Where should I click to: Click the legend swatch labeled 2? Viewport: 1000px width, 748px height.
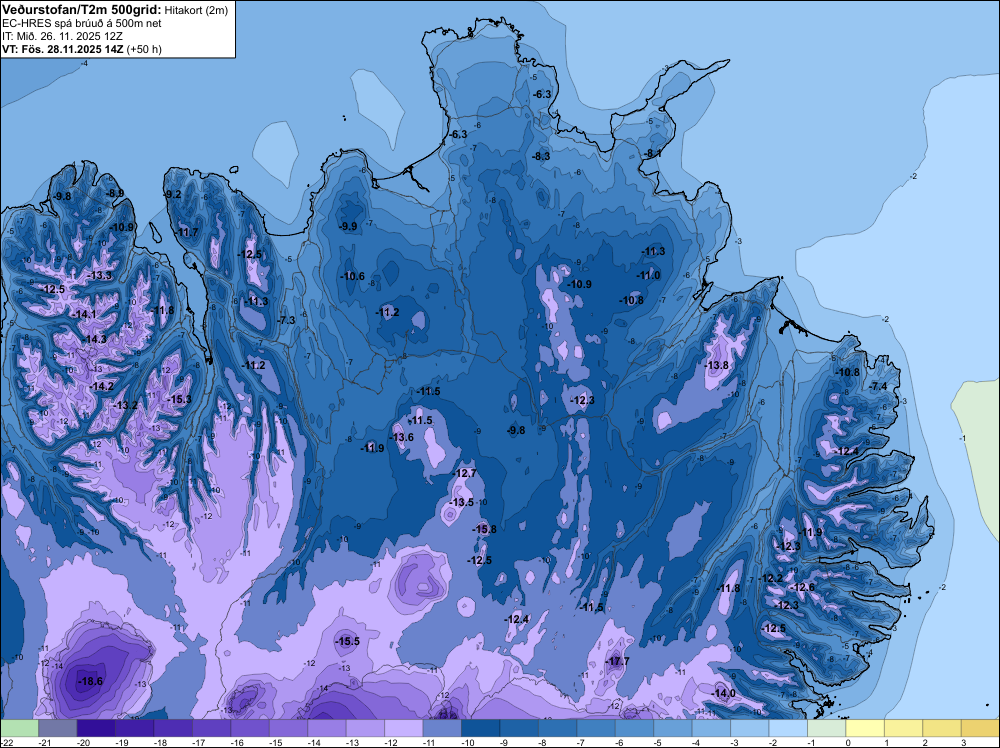click(x=942, y=728)
